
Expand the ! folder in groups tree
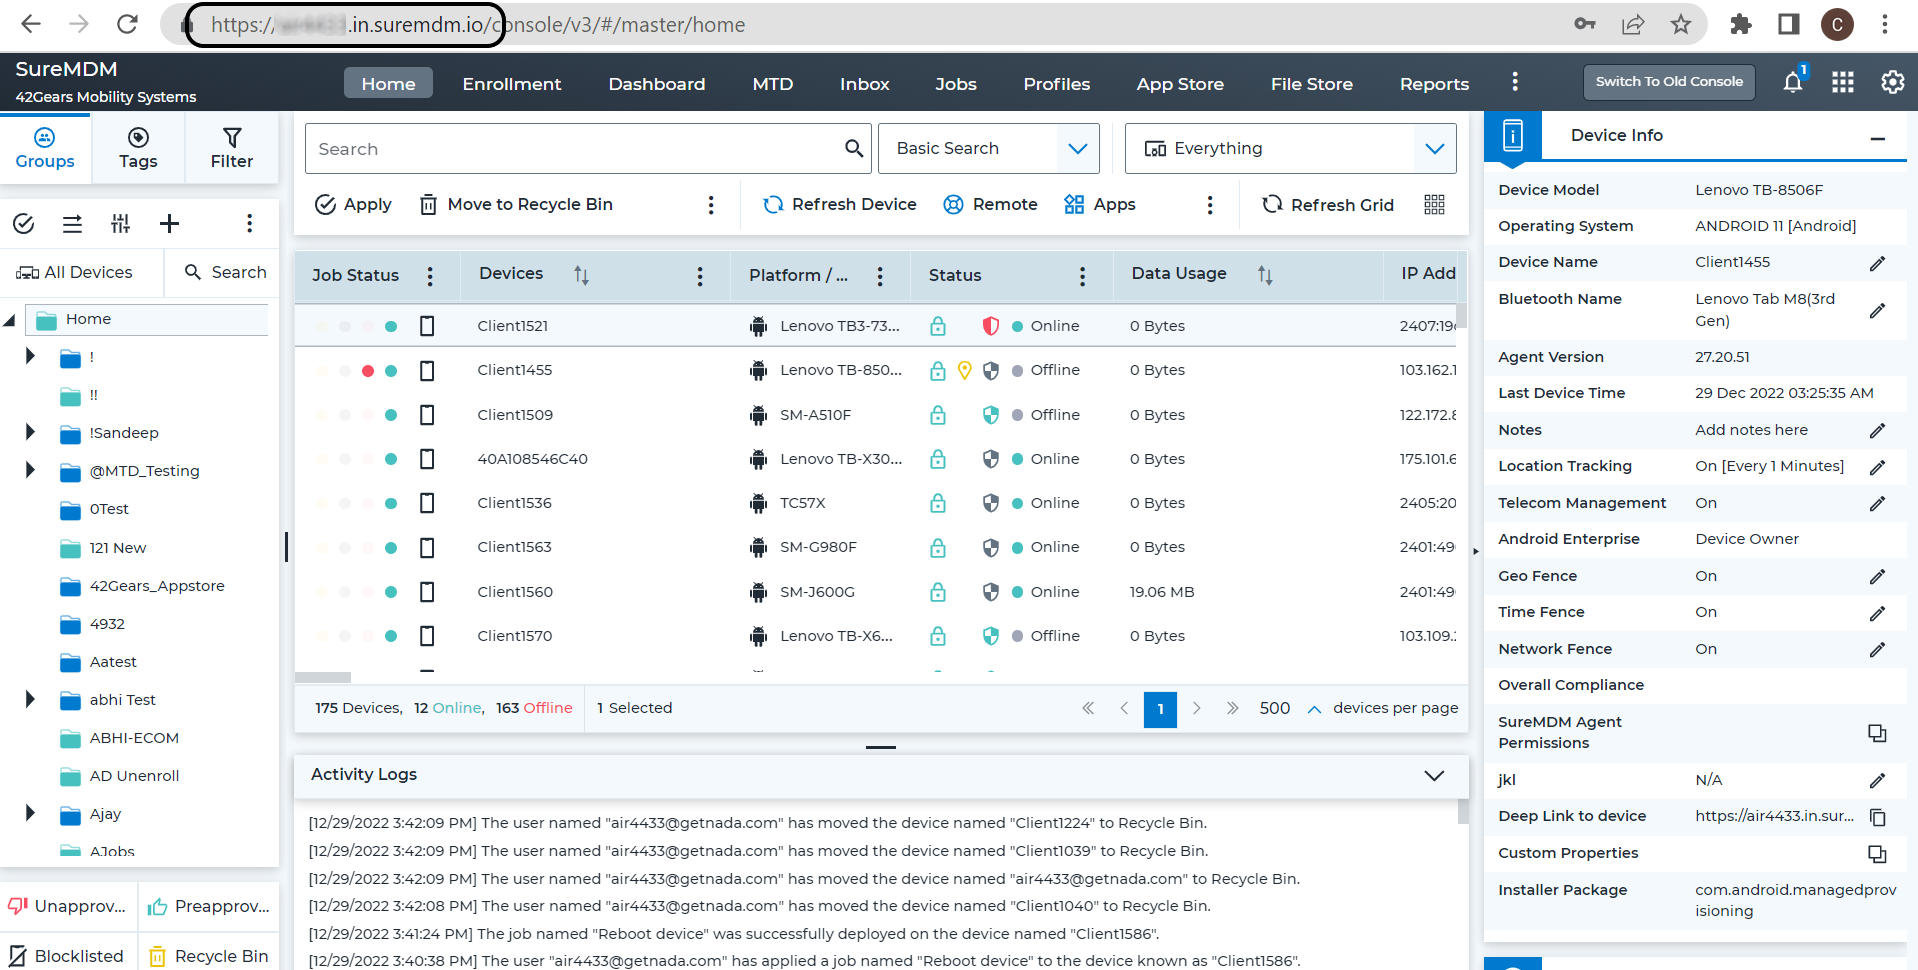pos(30,356)
